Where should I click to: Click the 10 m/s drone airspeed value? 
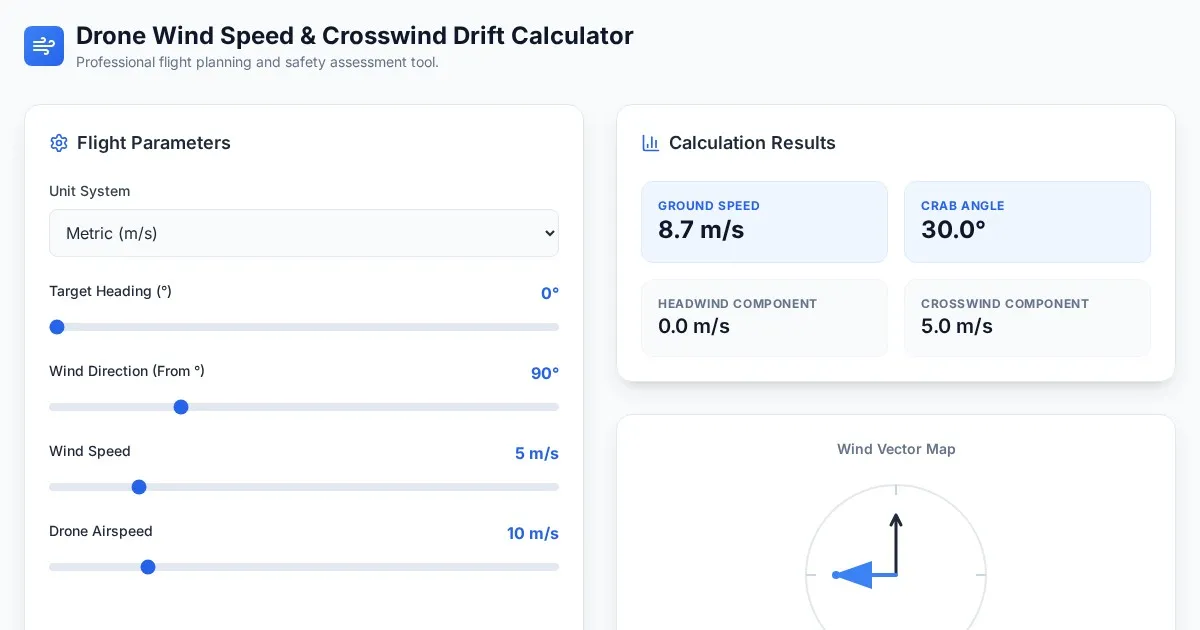pyautogui.click(x=532, y=534)
